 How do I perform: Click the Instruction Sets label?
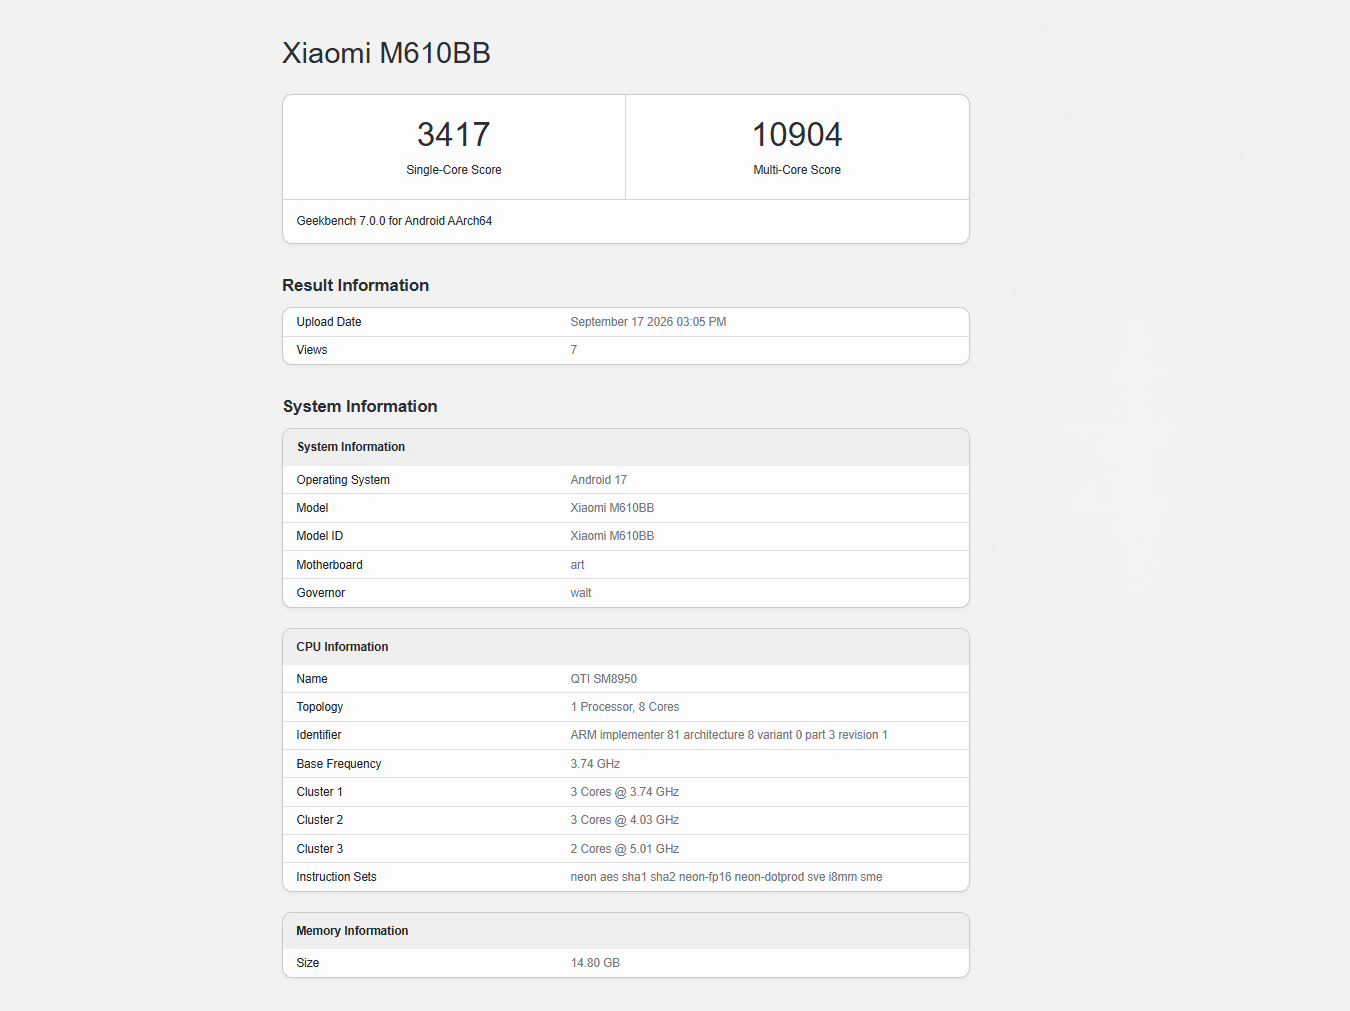(337, 877)
